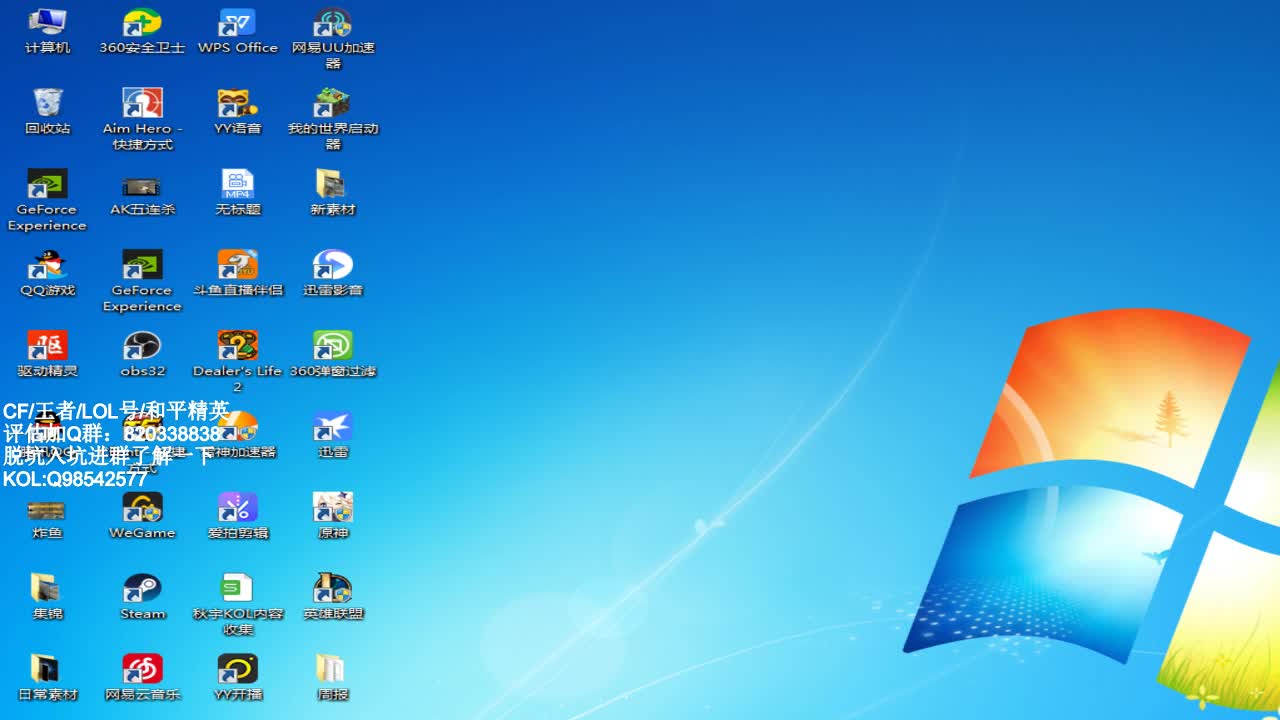
Task: Open the WPS Office shortcut
Action: 238,31
